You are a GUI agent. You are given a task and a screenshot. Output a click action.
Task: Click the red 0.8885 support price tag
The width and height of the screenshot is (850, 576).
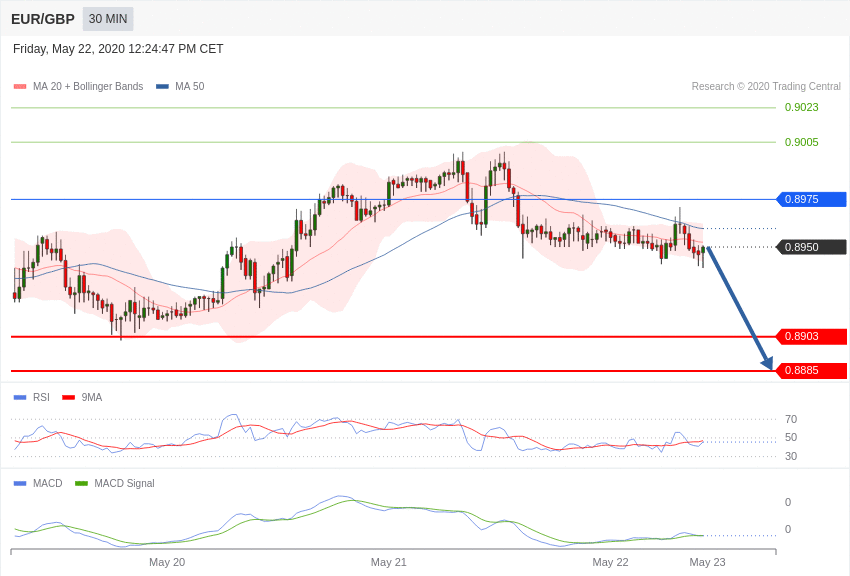(x=812, y=371)
